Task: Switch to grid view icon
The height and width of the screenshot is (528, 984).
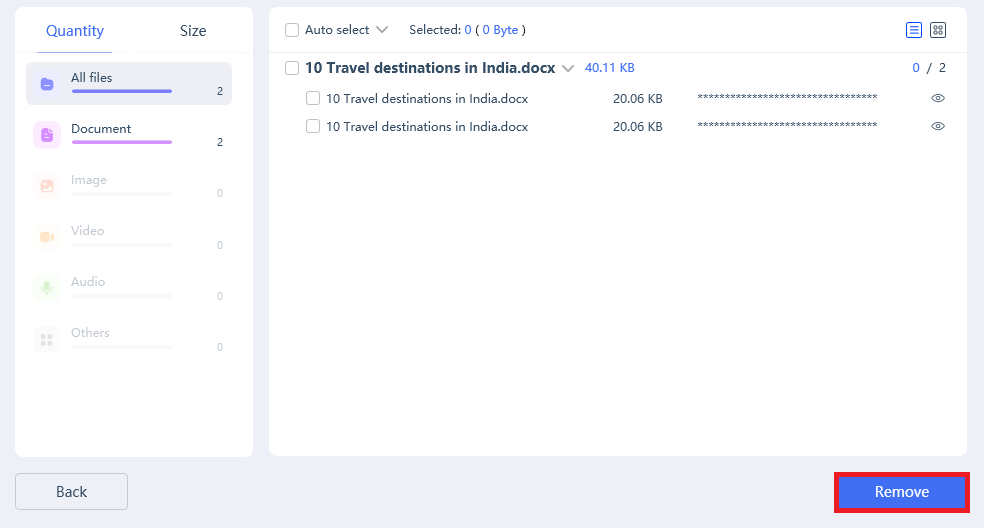Action: click(x=938, y=30)
